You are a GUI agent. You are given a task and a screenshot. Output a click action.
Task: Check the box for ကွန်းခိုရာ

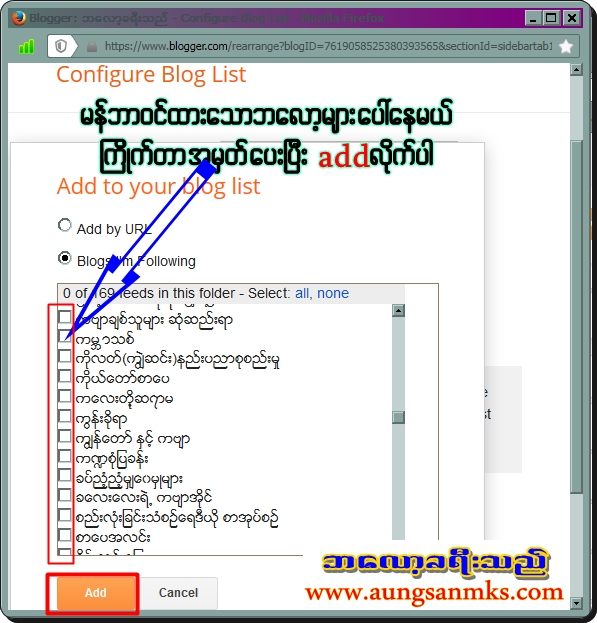(64, 416)
